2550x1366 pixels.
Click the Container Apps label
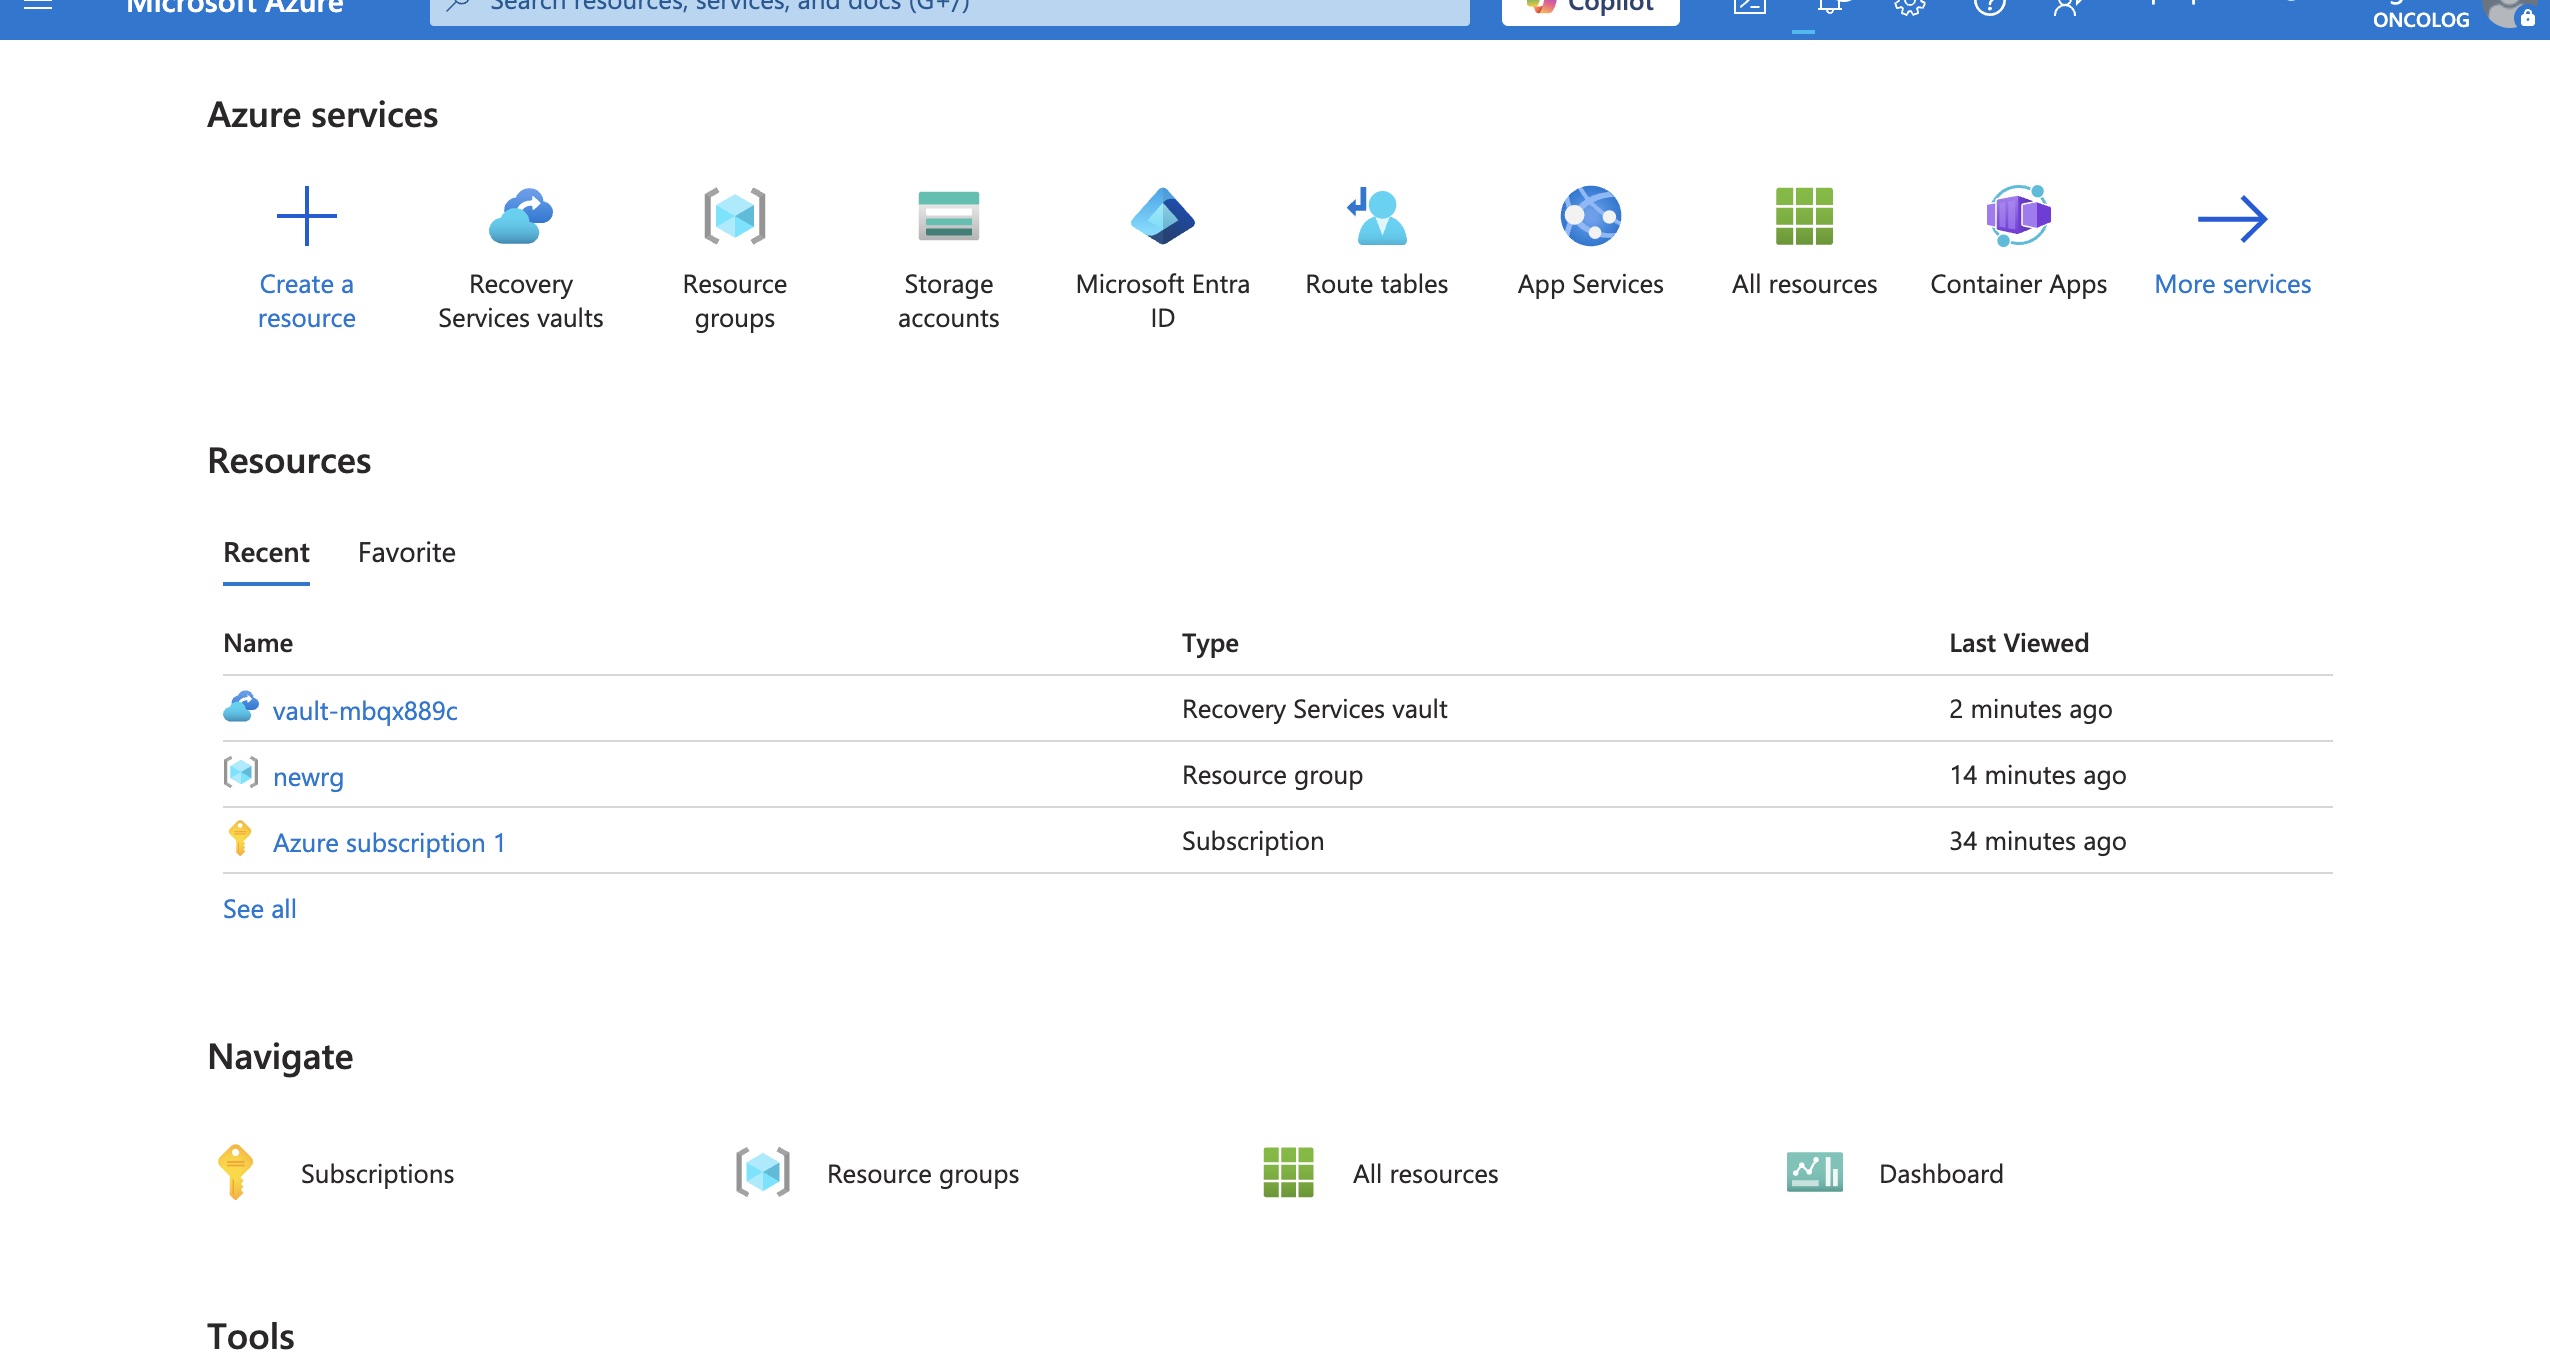[2018, 284]
